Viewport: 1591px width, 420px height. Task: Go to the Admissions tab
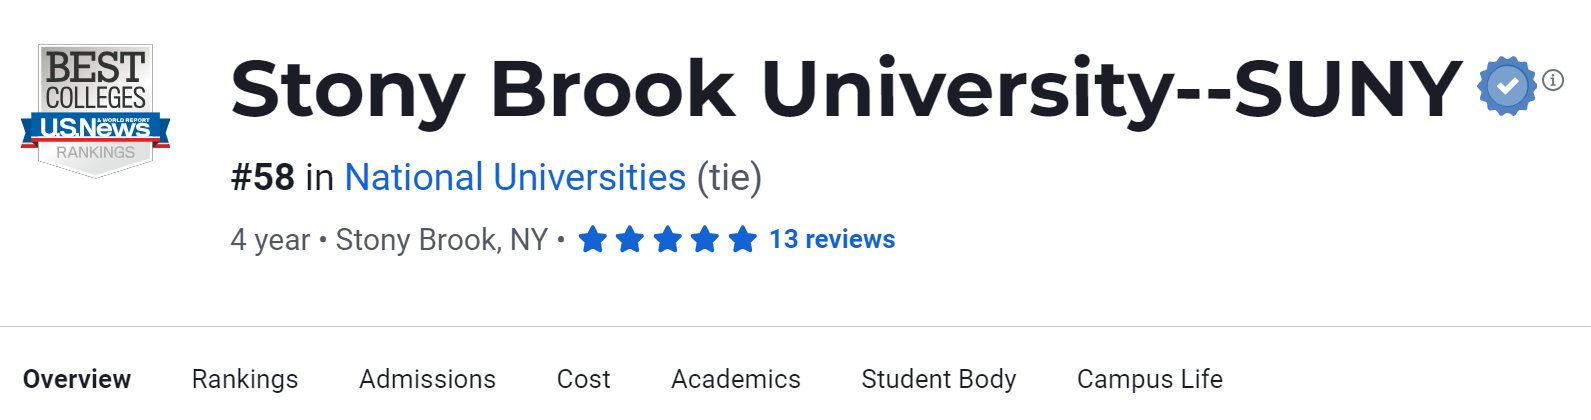(427, 380)
